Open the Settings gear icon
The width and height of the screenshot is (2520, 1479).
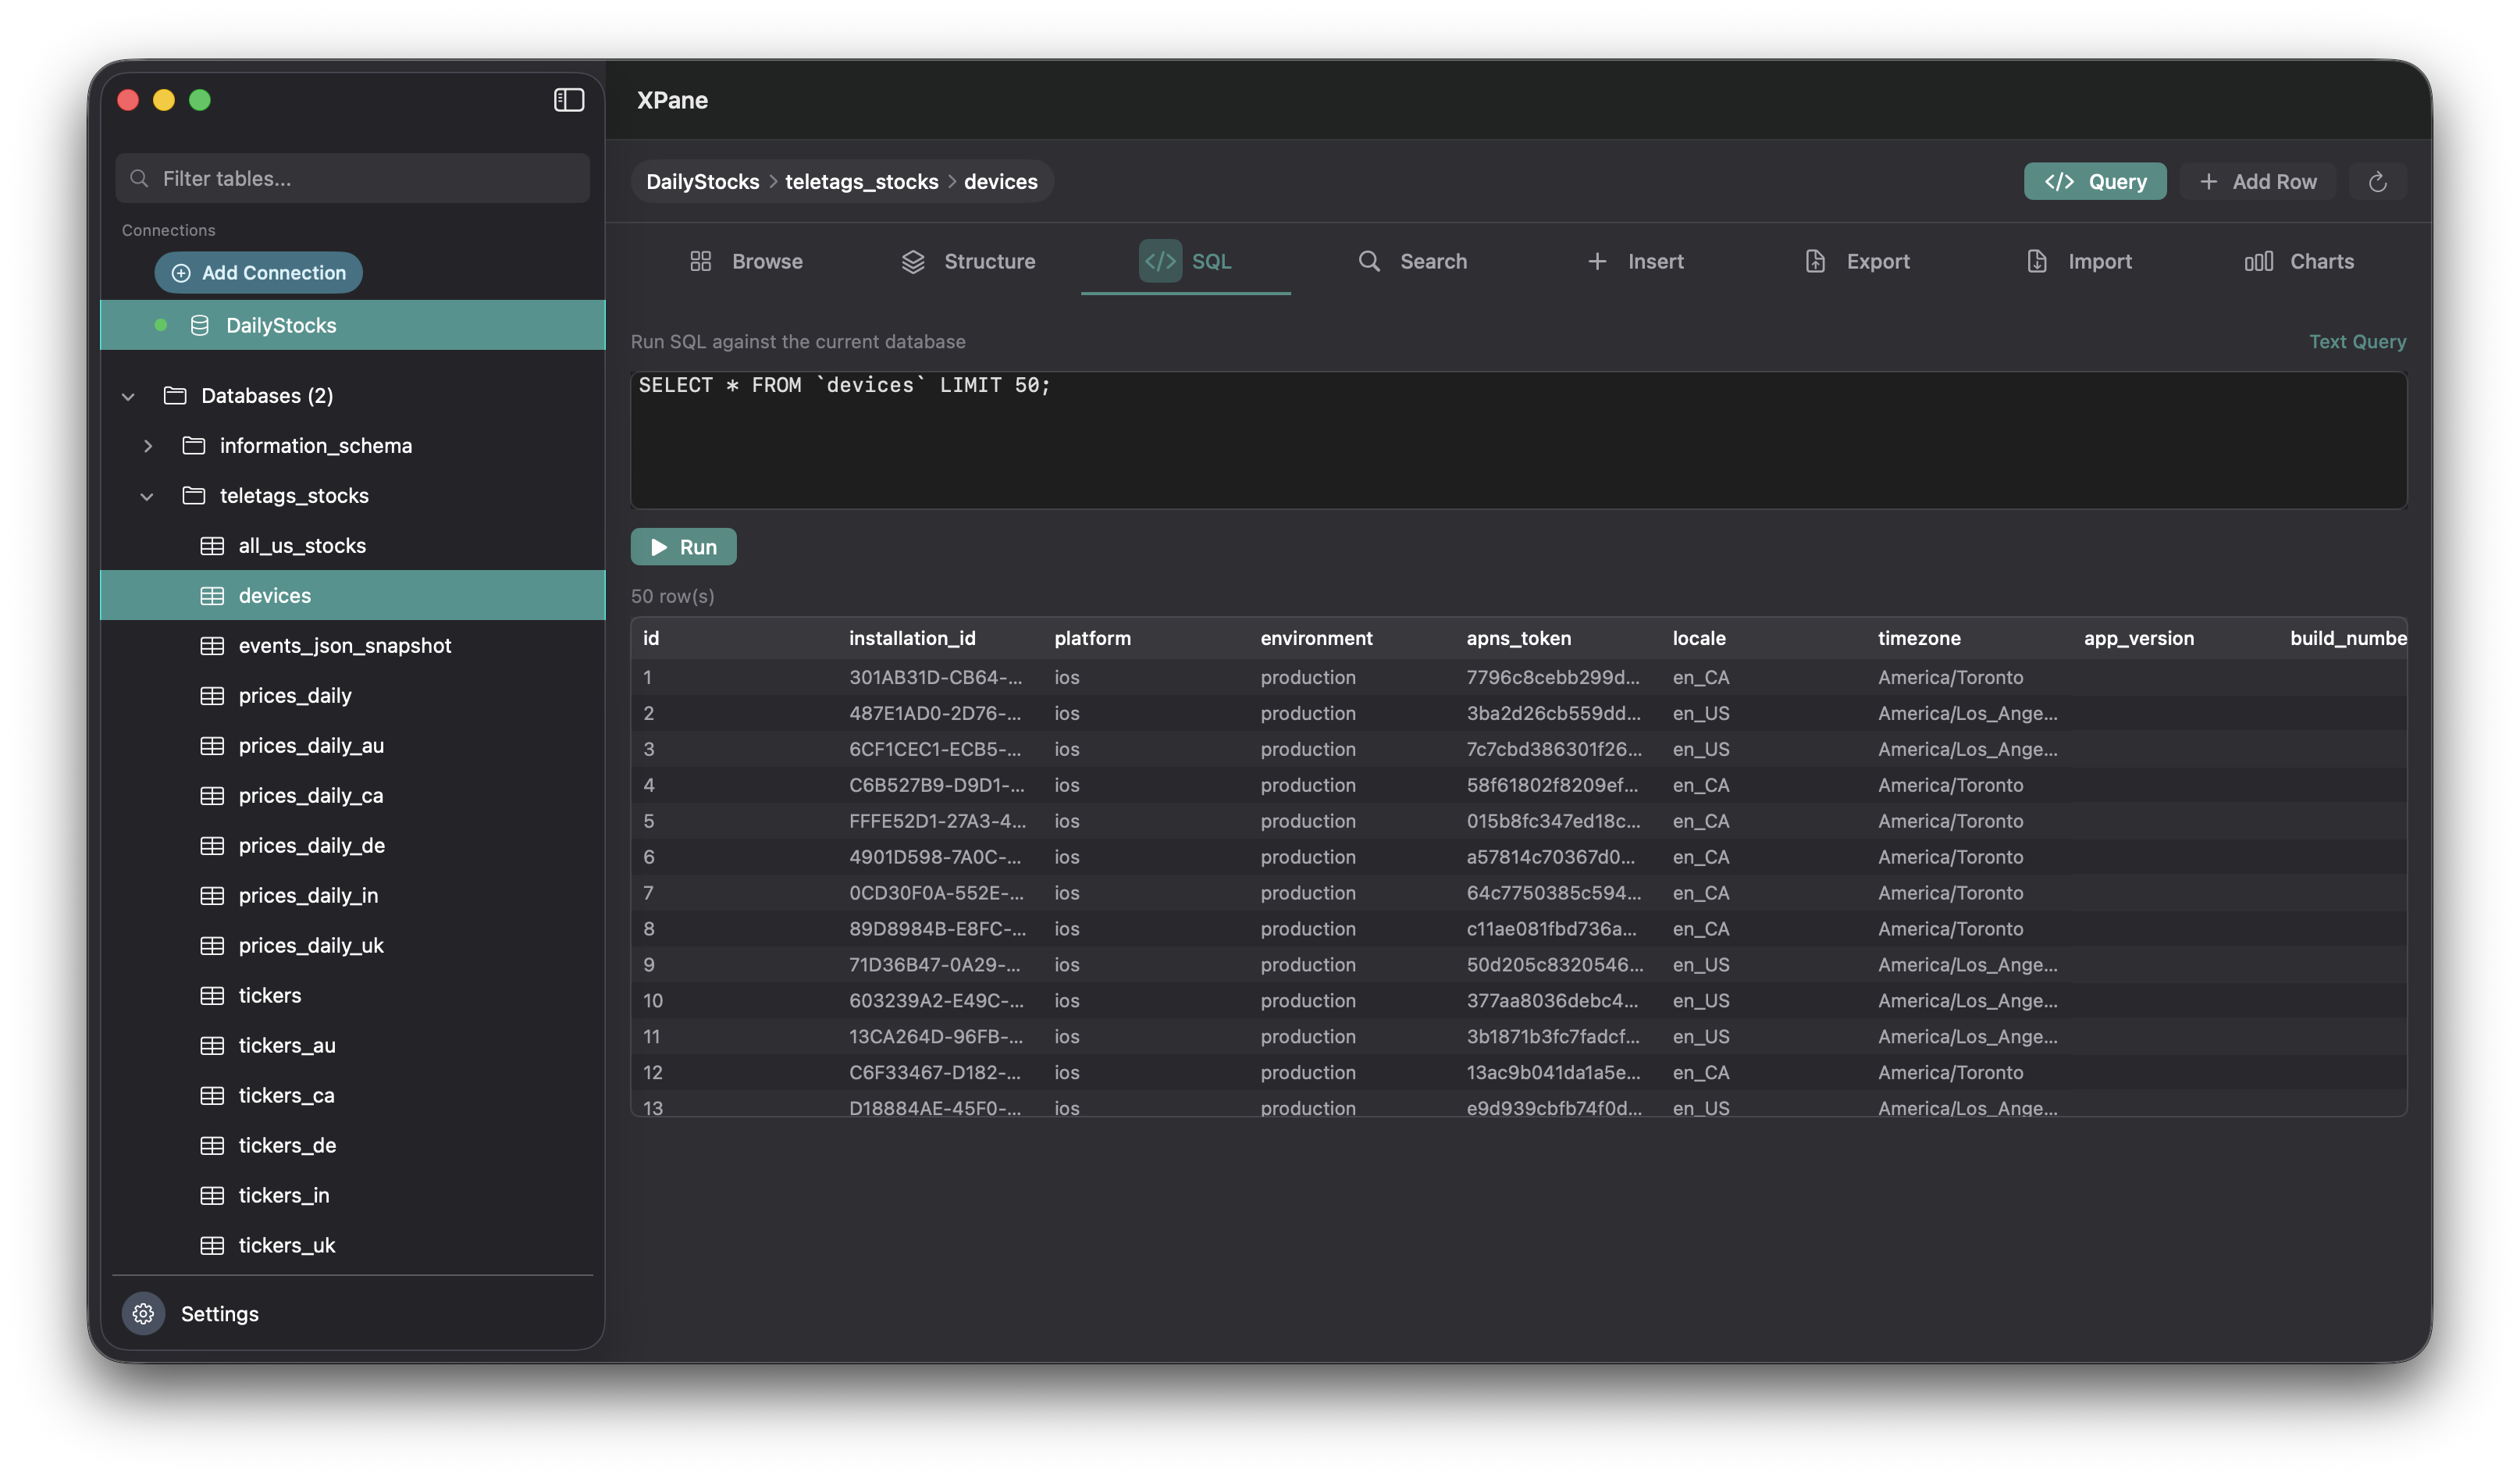click(144, 1314)
